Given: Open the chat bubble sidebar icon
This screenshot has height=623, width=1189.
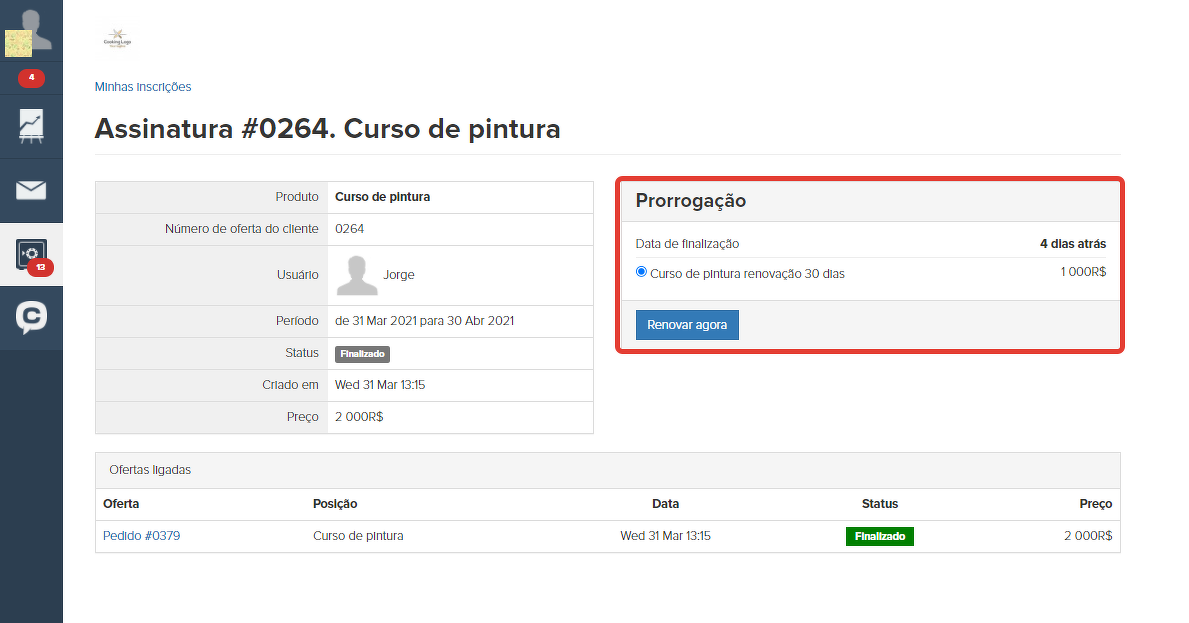Looking at the screenshot, I should (31, 317).
